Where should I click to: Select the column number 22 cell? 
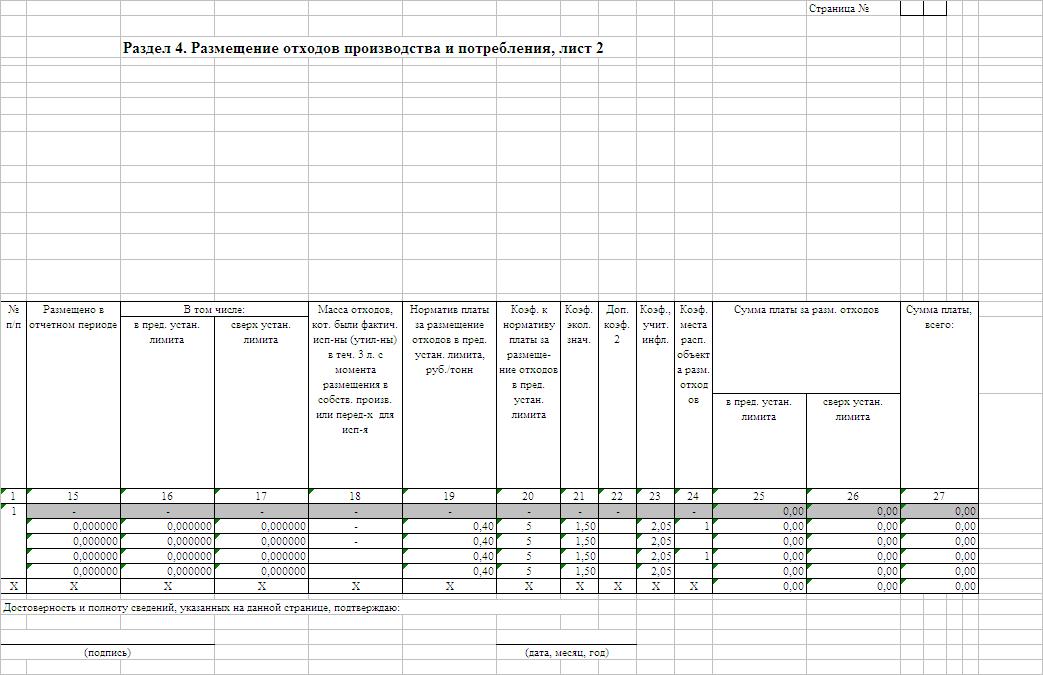pyautogui.click(x=617, y=496)
